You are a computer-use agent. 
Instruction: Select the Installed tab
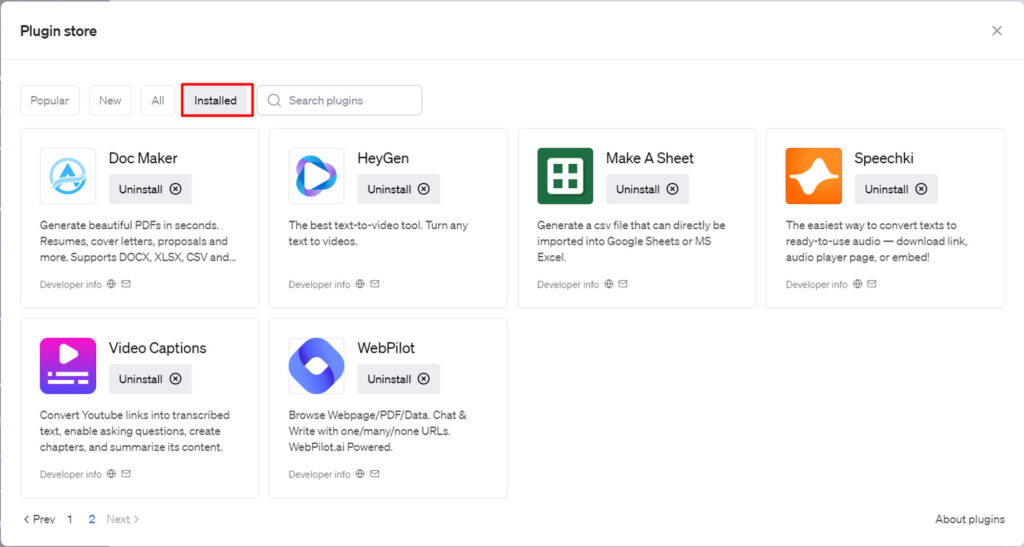(x=216, y=100)
